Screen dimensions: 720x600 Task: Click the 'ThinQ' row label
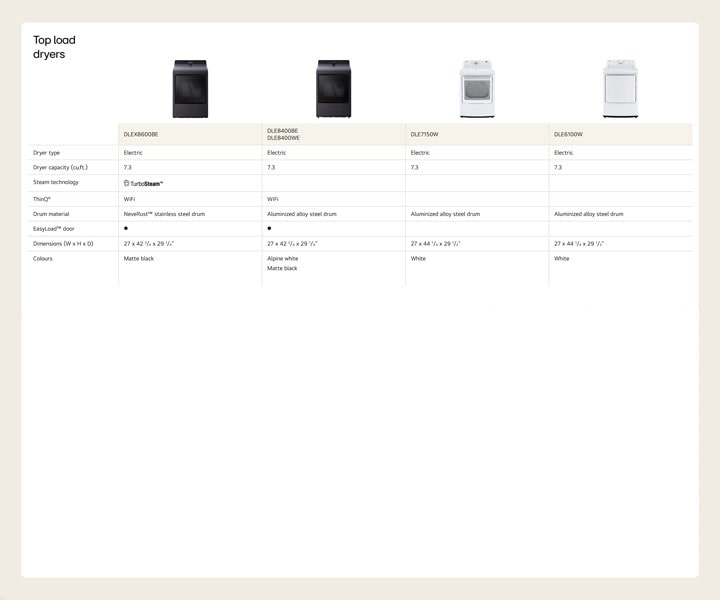click(x=42, y=199)
